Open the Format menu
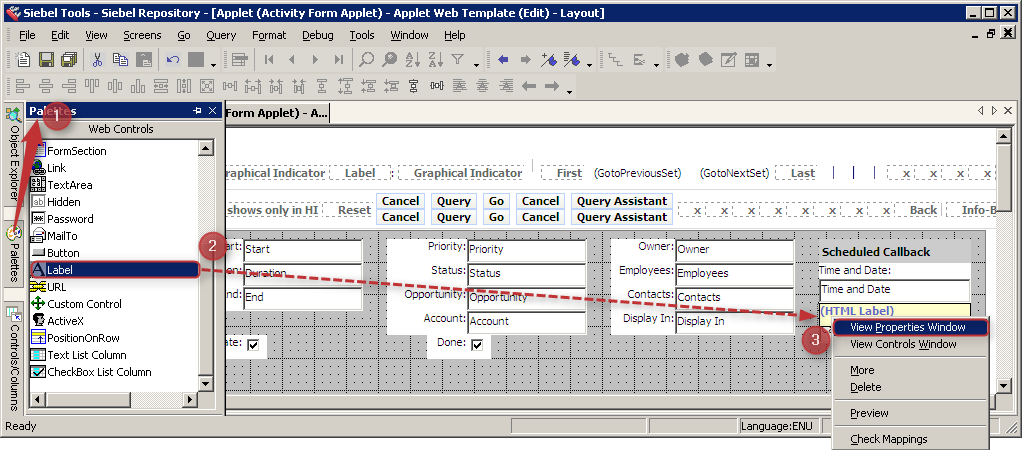1022x450 pixels. click(x=269, y=35)
